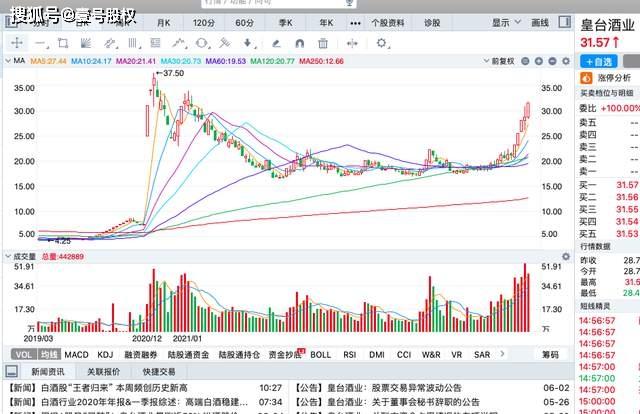640x414 pixels.
Task: Select the polyline wave drawing tool
Action: pos(179,43)
